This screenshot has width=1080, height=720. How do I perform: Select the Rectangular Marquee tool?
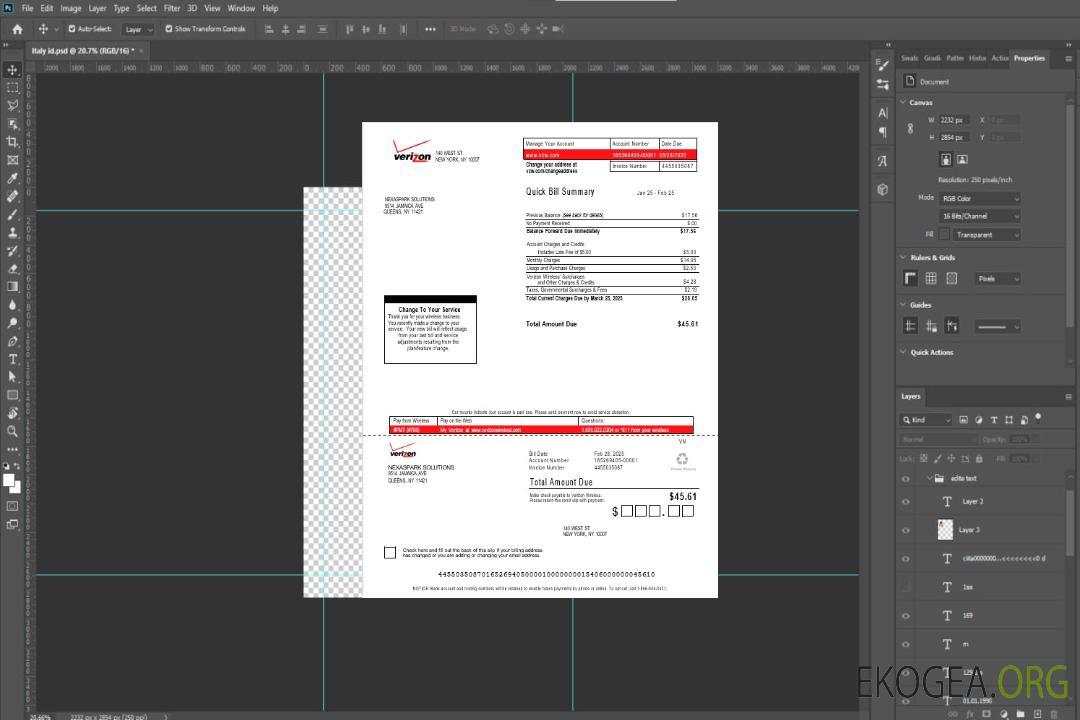[x=12, y=88]
